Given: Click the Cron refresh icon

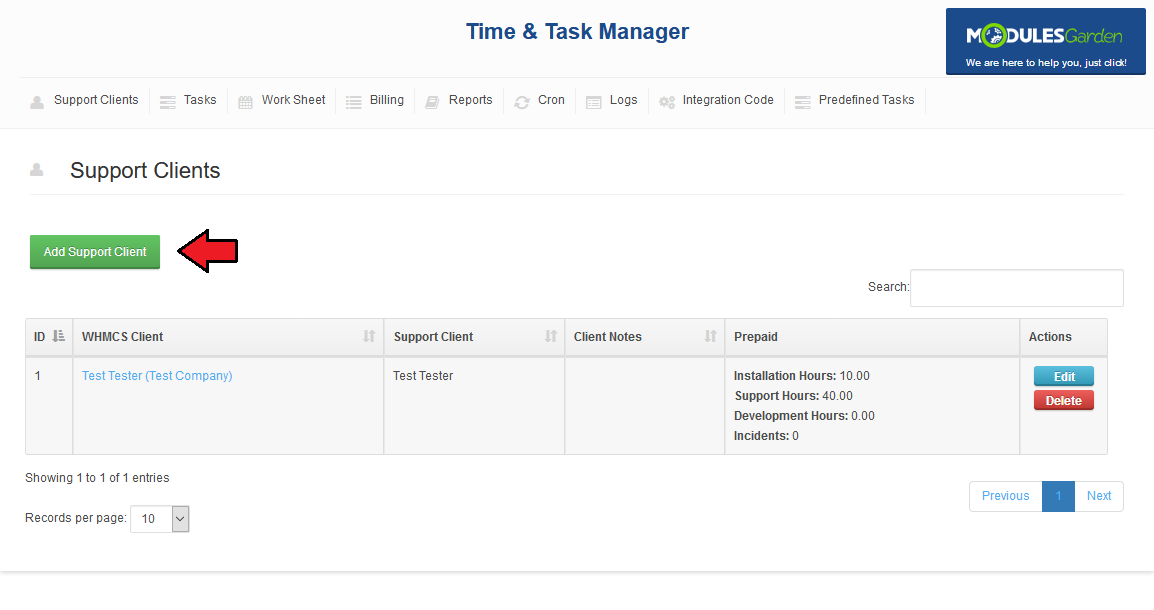Looking at the screenshot, I should tap(522, 102).
